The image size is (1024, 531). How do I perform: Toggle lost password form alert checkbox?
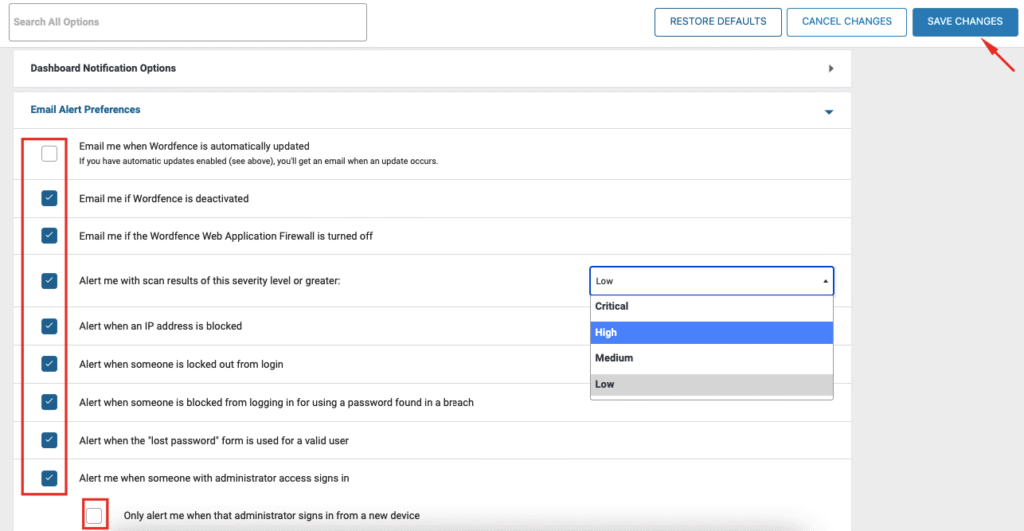[x=49, y=440]
